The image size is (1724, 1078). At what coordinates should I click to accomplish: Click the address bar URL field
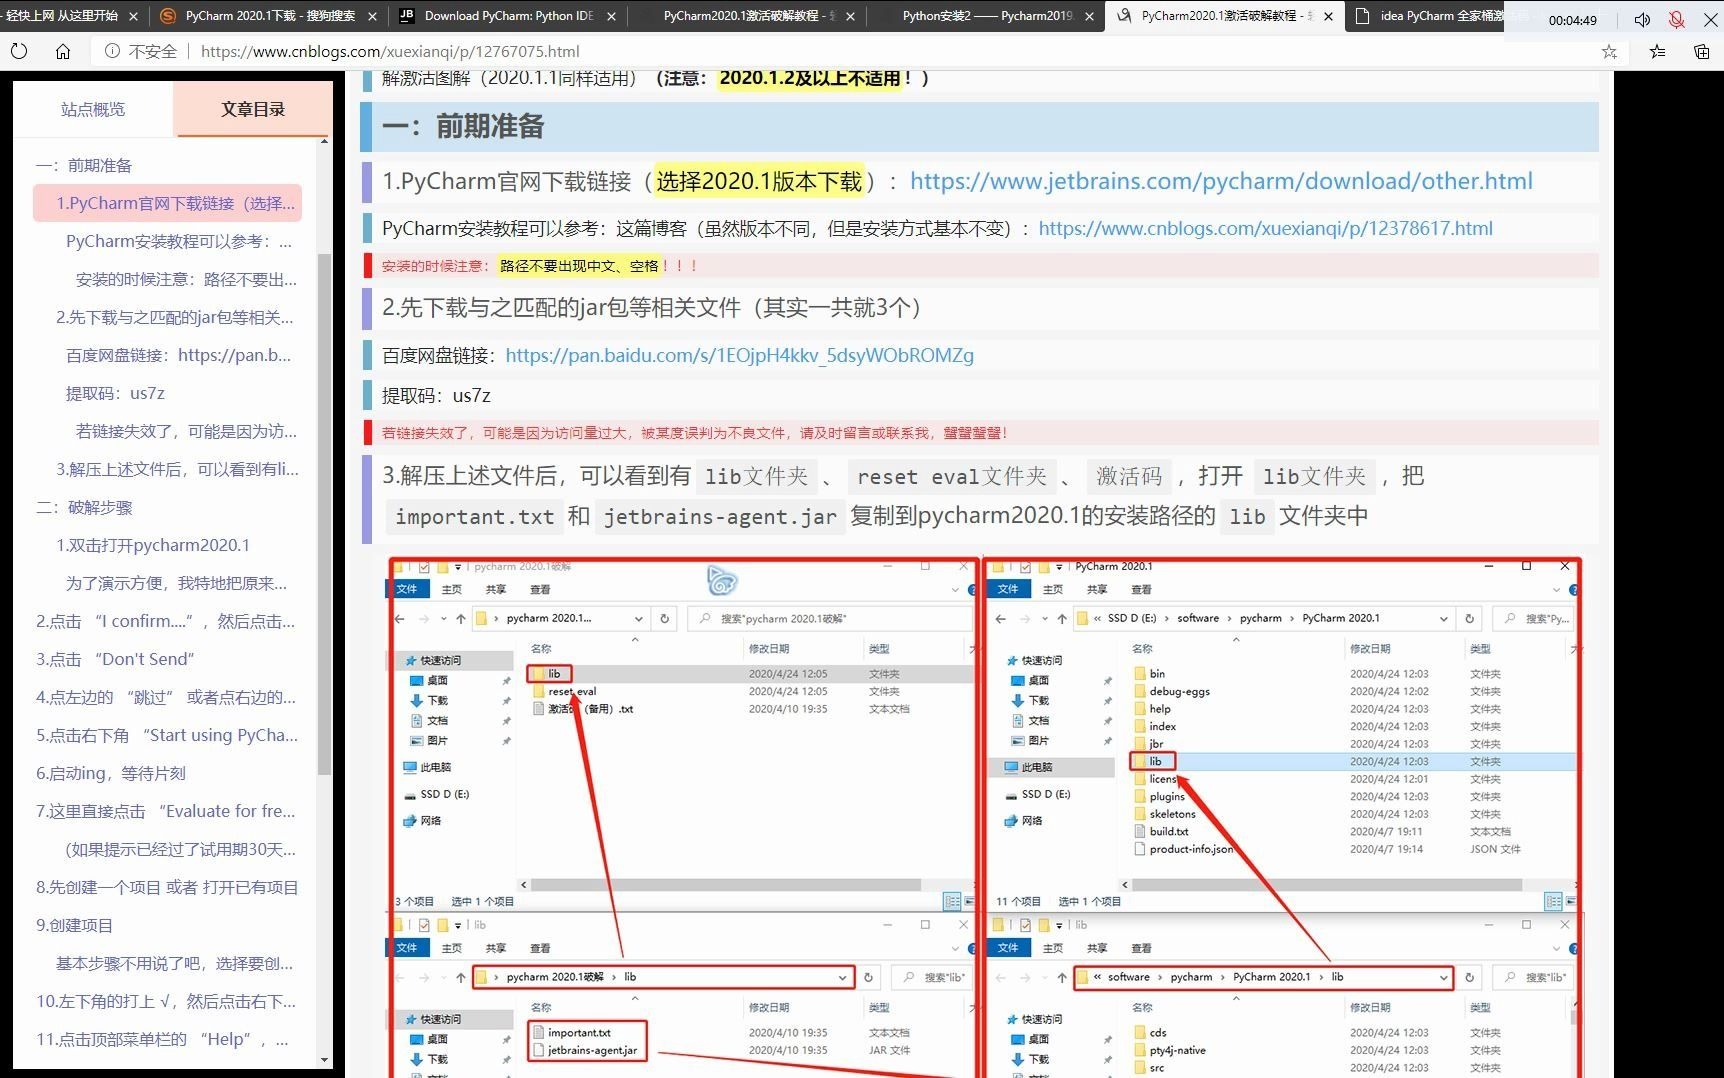(400, 51)
